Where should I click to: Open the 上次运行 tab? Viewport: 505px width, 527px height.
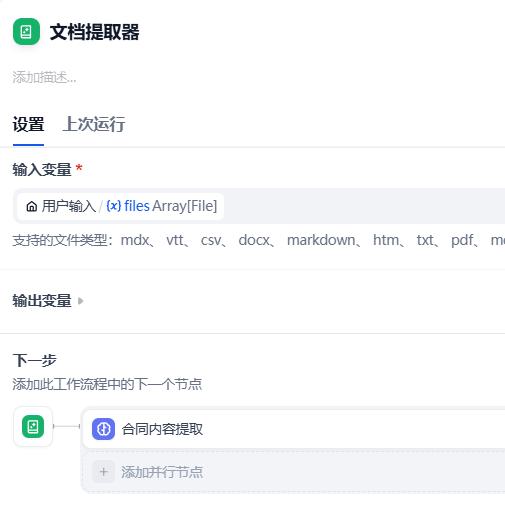[94, 124]
